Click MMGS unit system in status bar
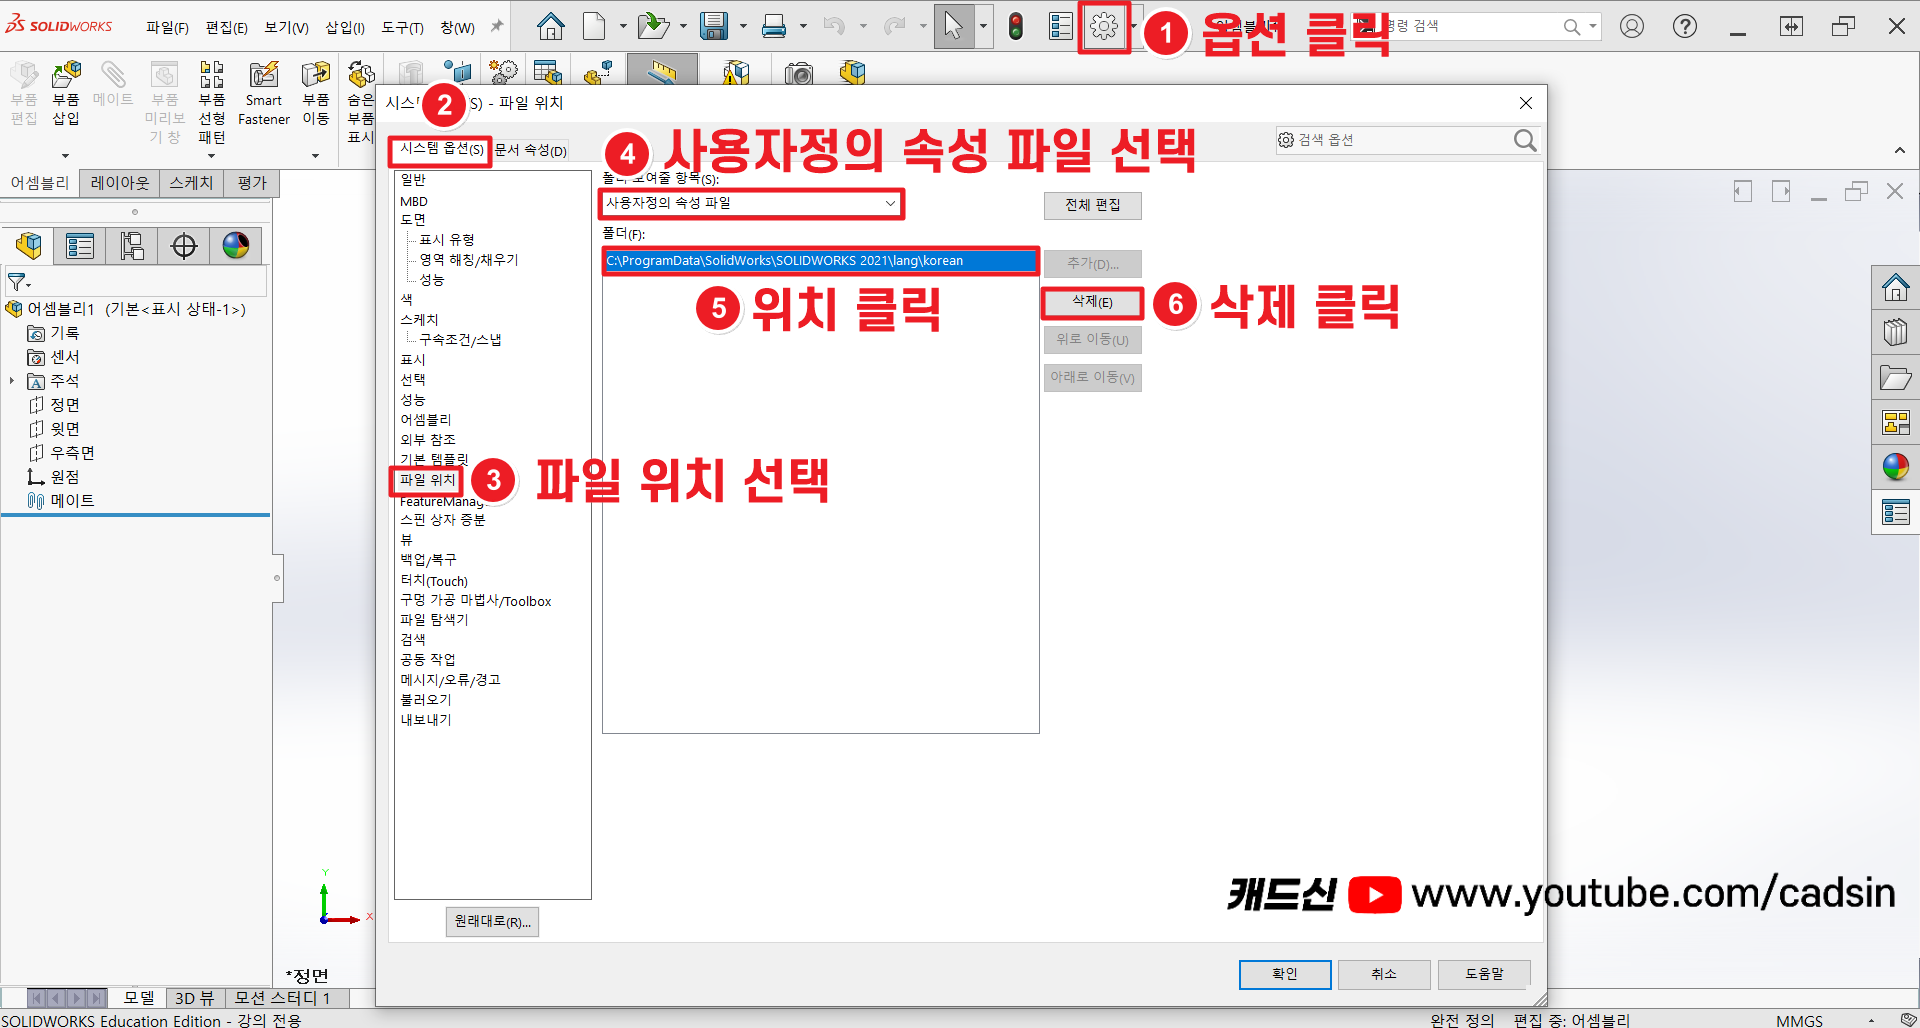This screenshot has width=1920, height=1028. (1799, 1020)
